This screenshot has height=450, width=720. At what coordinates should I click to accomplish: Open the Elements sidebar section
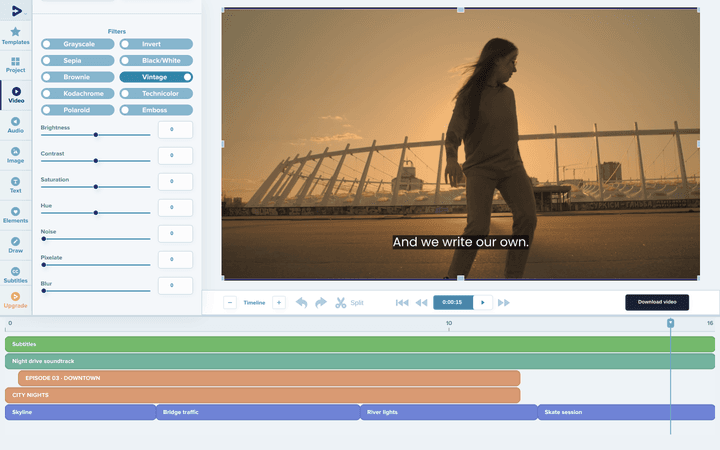pyautogui.click(x=16, y=215)
